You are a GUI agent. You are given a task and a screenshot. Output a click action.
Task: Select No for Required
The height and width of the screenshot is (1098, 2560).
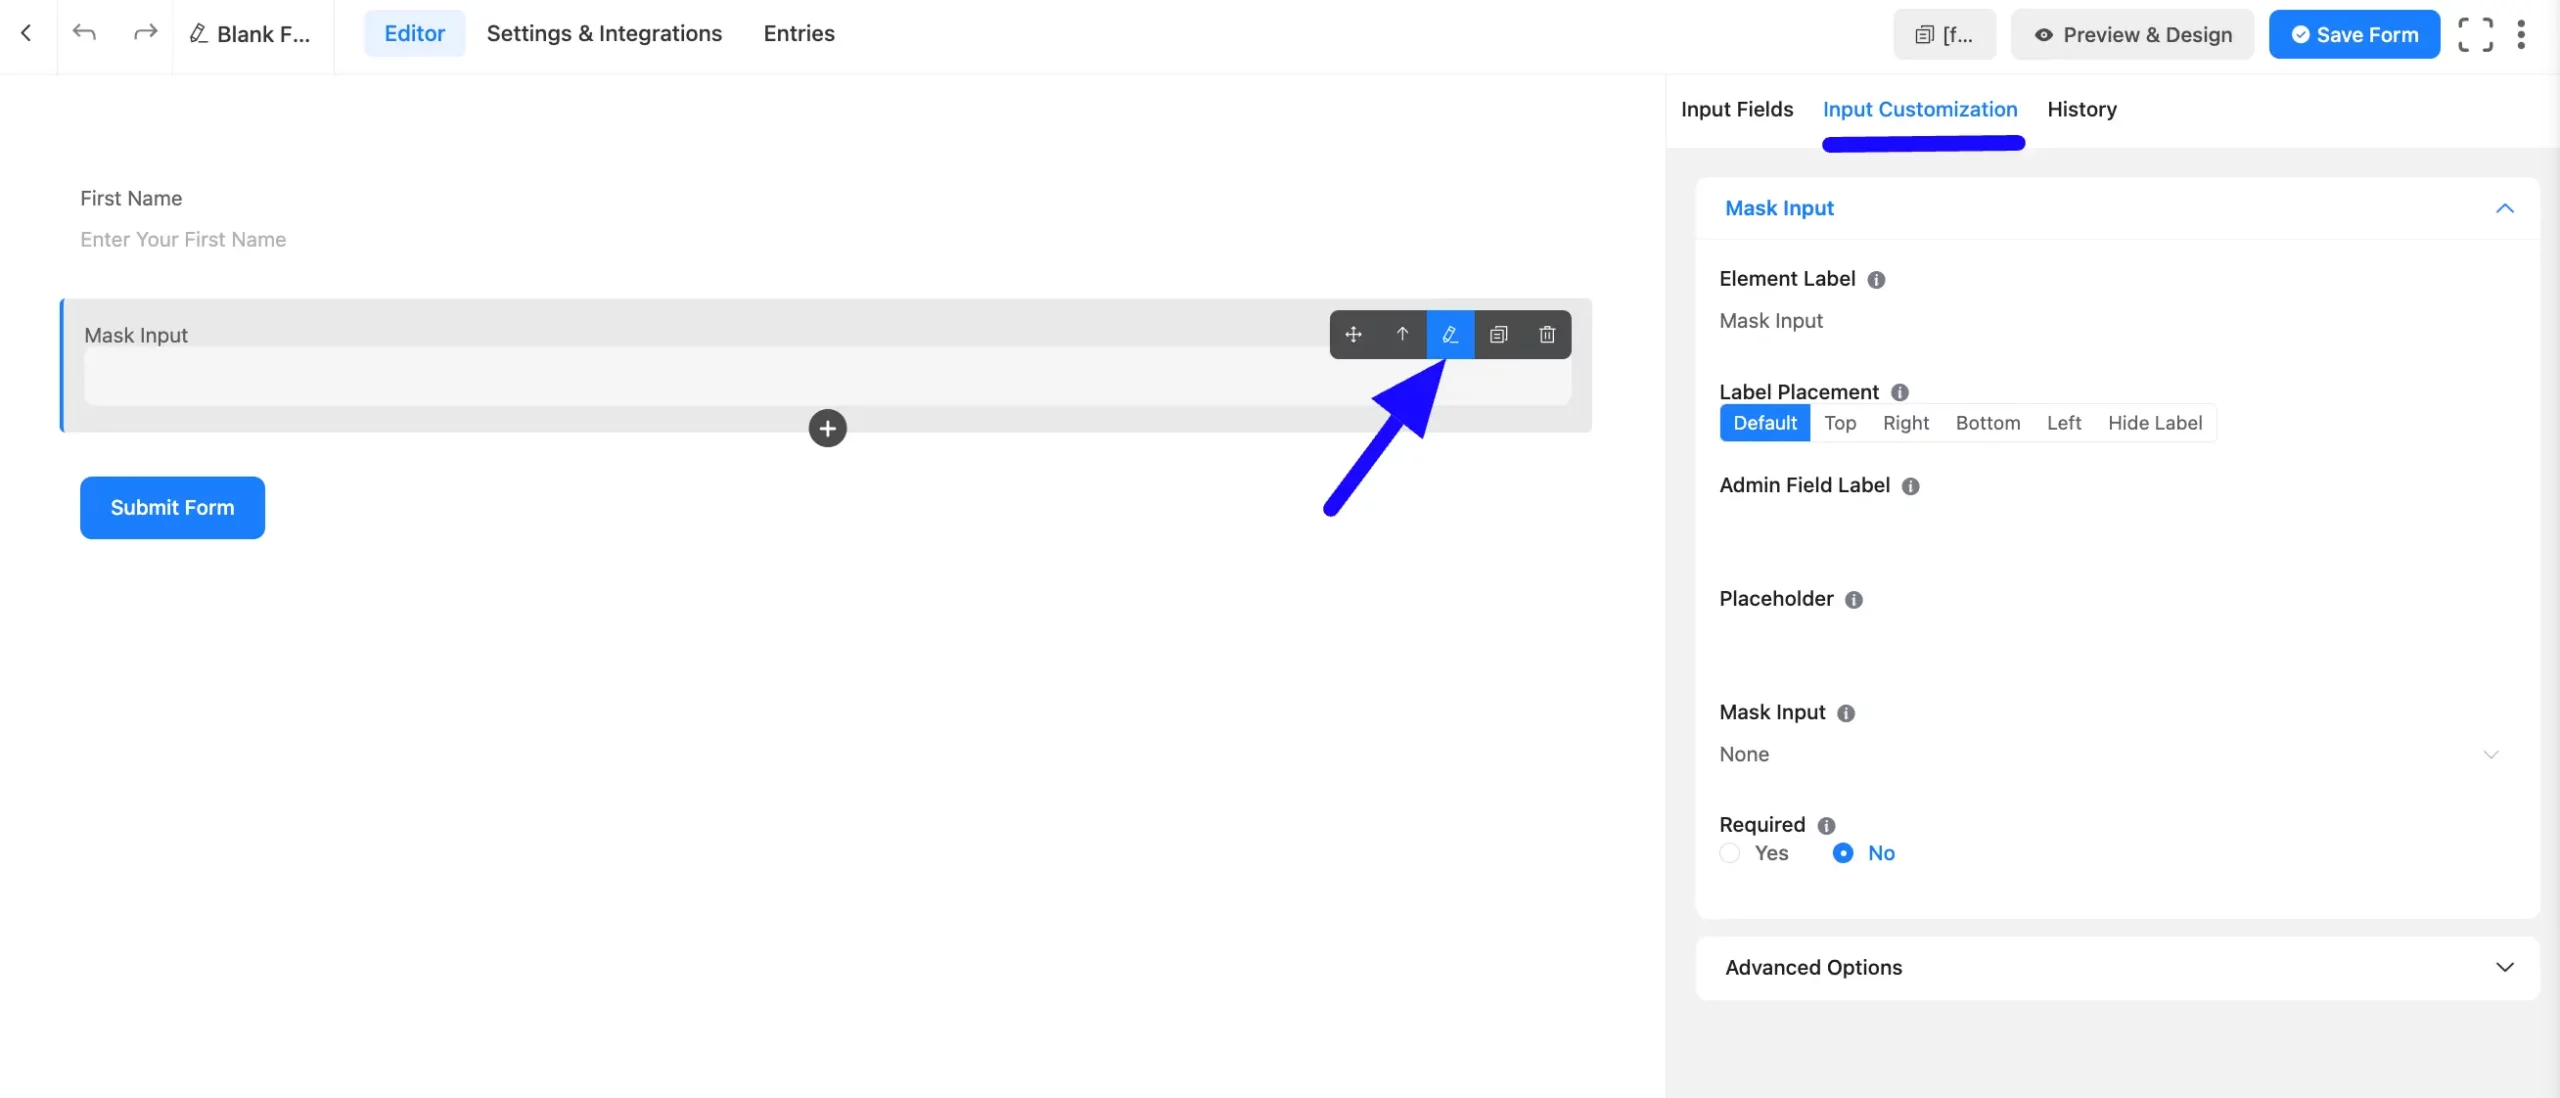pos(1843,853)
